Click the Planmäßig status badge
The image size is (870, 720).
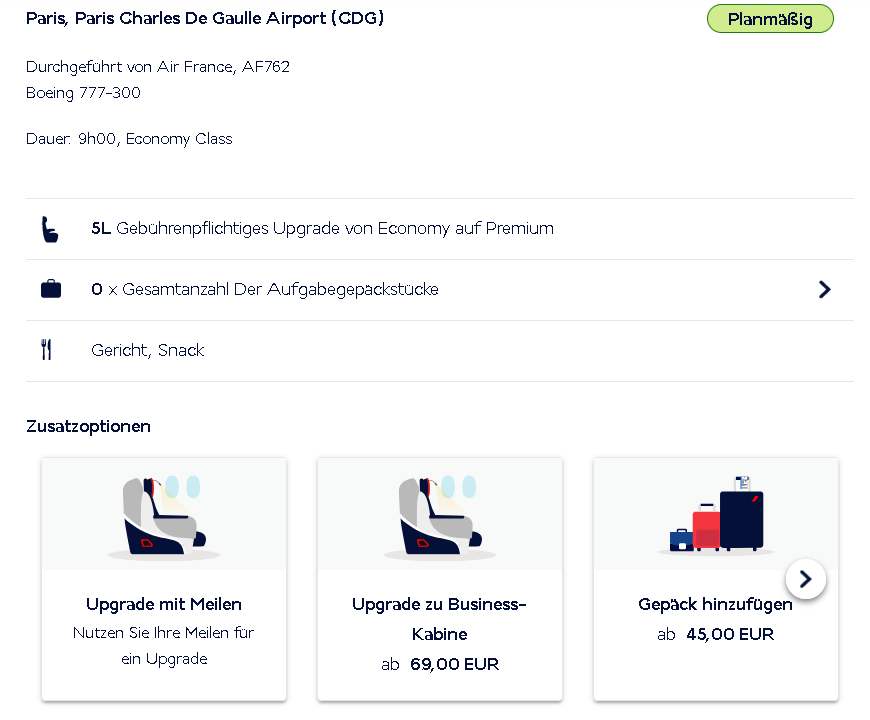coord(769,19)
